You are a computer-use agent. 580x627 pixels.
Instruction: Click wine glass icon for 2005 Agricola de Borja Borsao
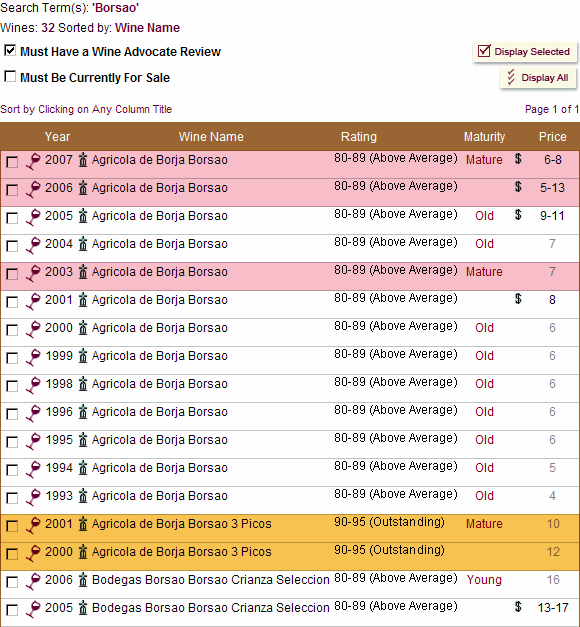[33, 217]
